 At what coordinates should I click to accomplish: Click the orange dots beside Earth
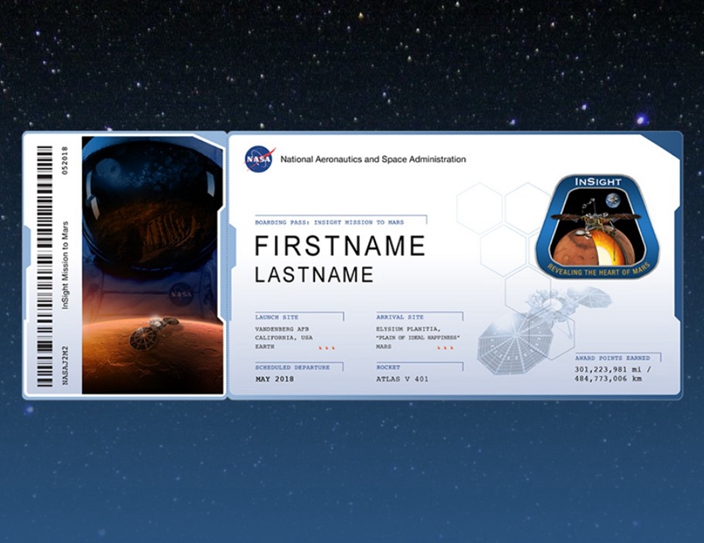[x=327, y=348]
